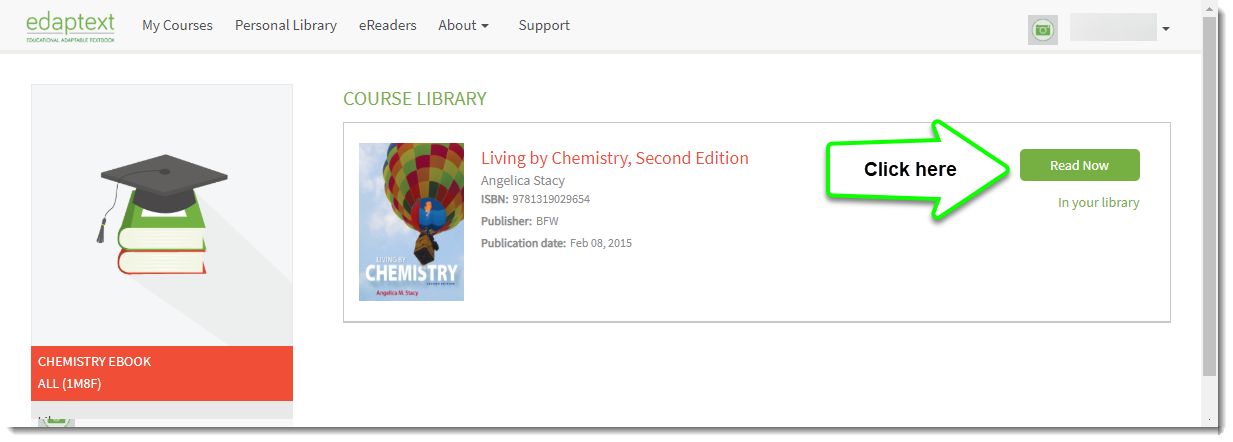This screenshot has width=1233, height=442.
Task: Go to My Courses
Action: point(177,26)
